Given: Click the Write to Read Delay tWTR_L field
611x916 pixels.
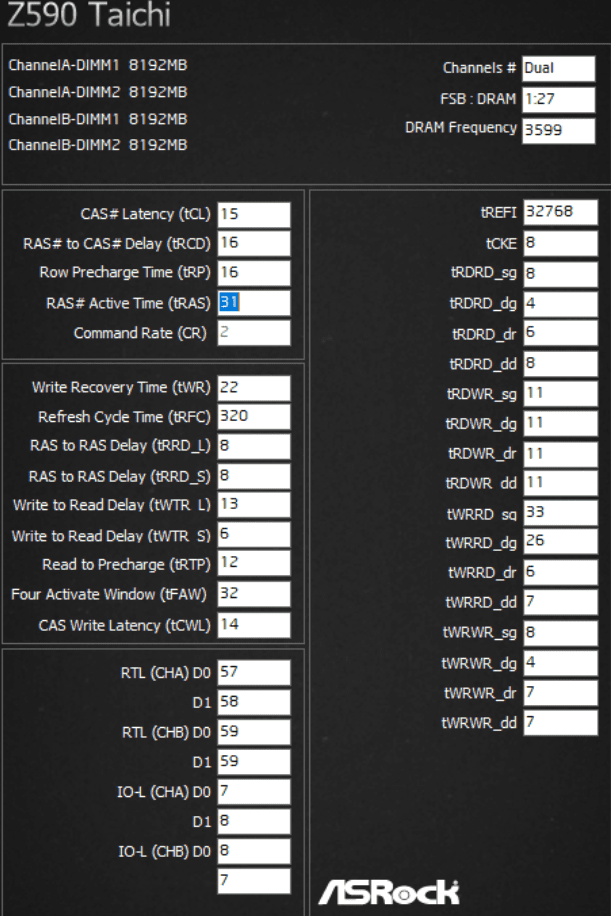Looking at the screenshot, I should pos(254,505).
